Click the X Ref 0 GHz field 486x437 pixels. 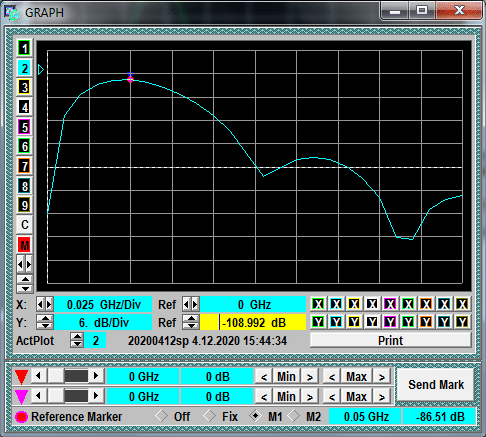tap(253, 304)
